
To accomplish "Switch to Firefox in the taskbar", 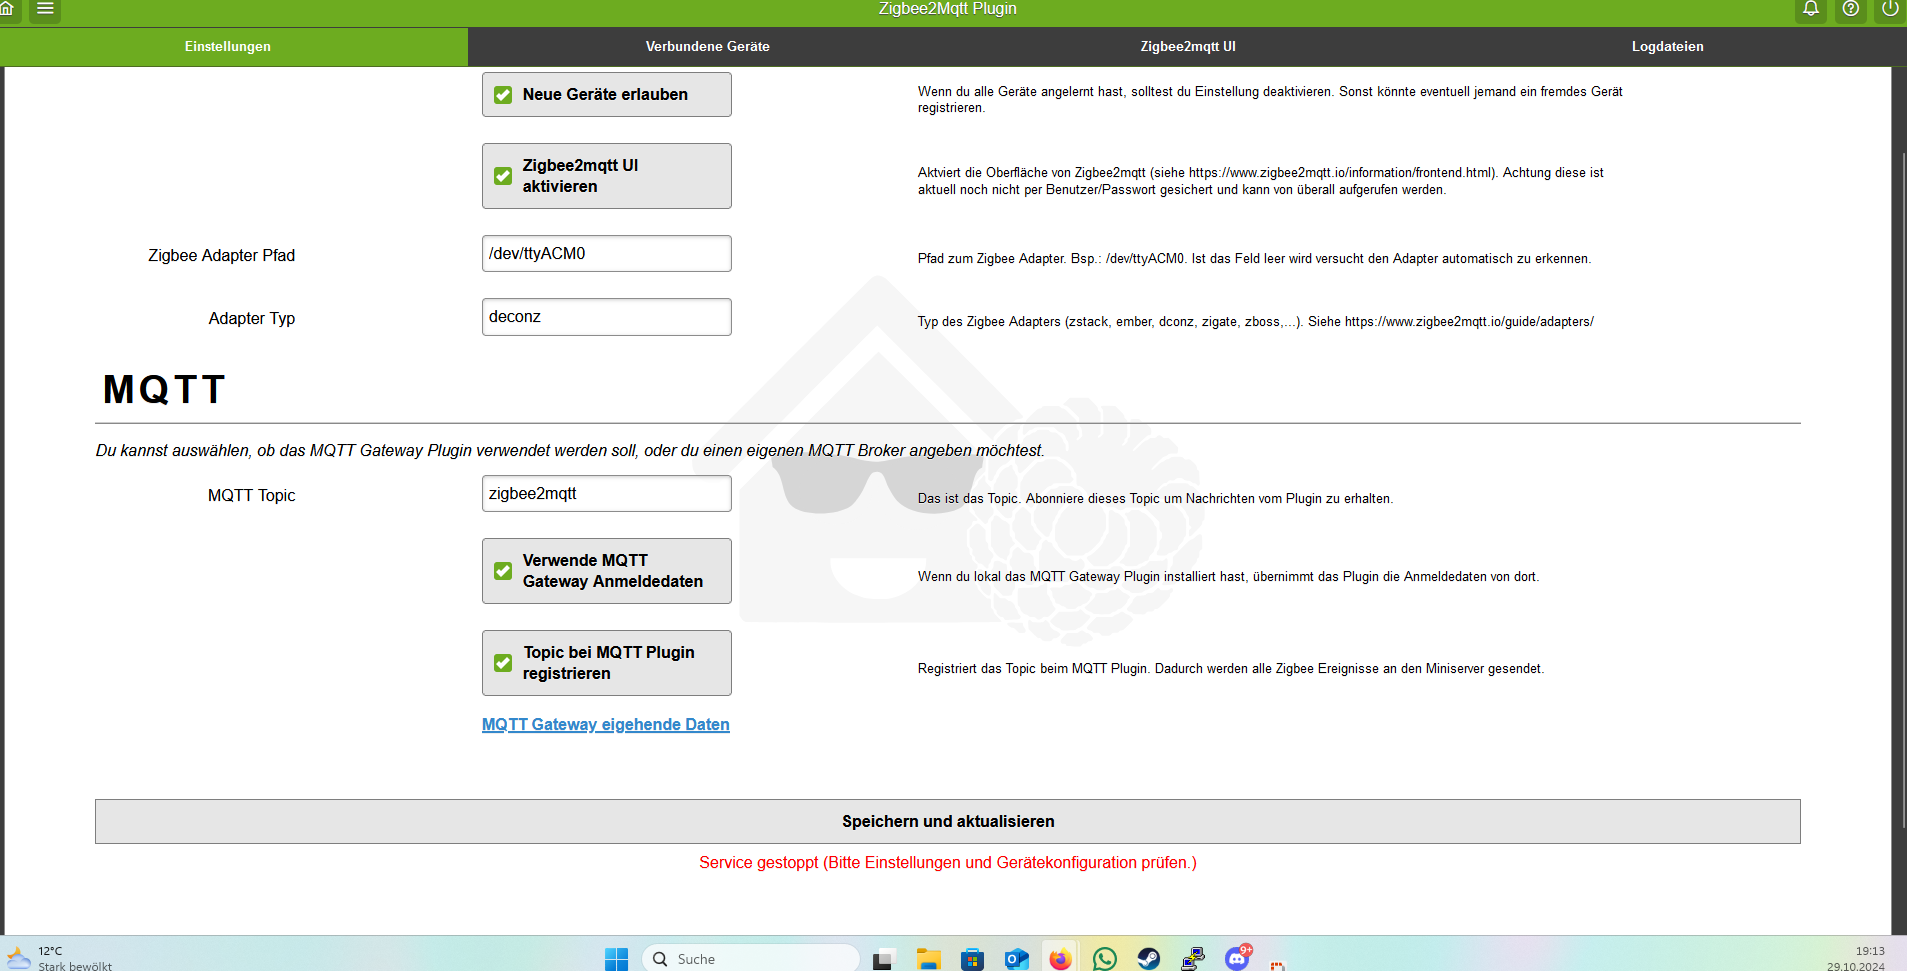I will 1060,959.
